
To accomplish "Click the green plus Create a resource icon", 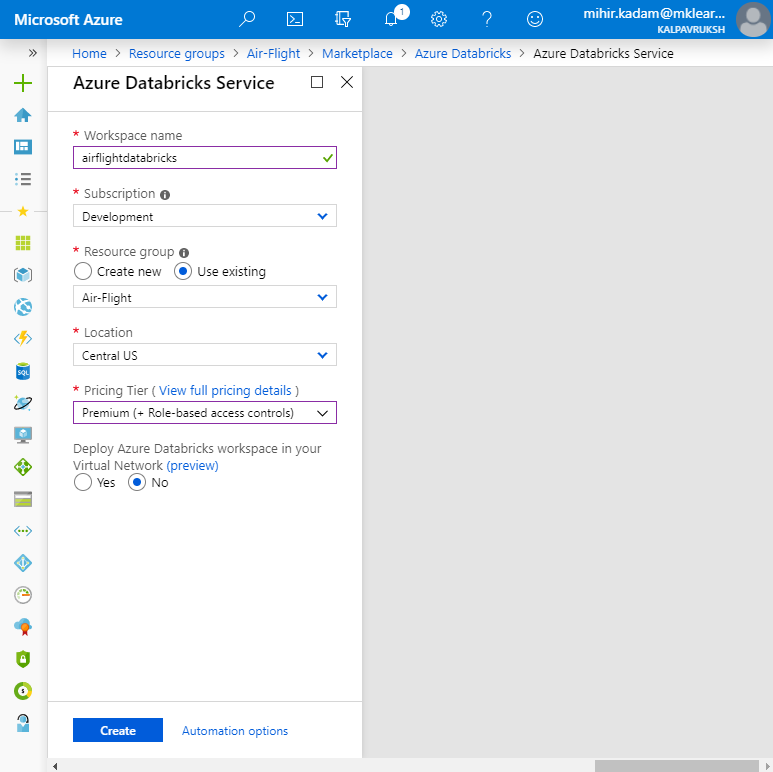I will click(x=23, y=83).
